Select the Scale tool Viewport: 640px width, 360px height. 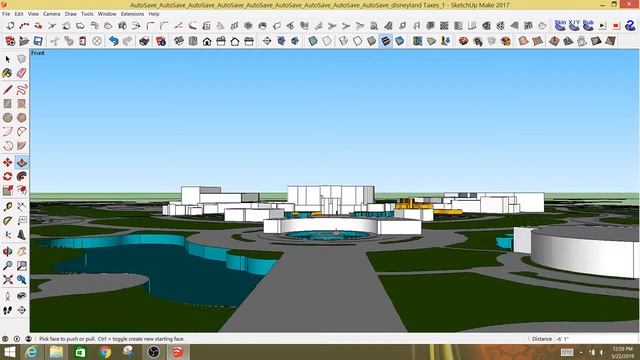pos(7,190)
